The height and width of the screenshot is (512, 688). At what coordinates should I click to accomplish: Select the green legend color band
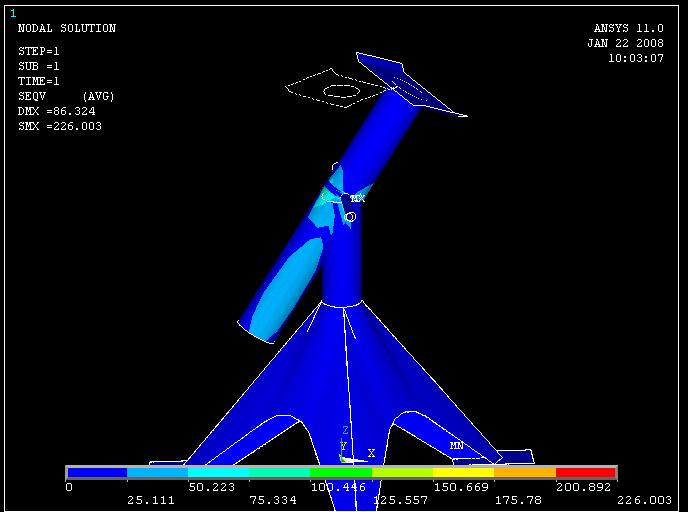click(x=341, y=473)
